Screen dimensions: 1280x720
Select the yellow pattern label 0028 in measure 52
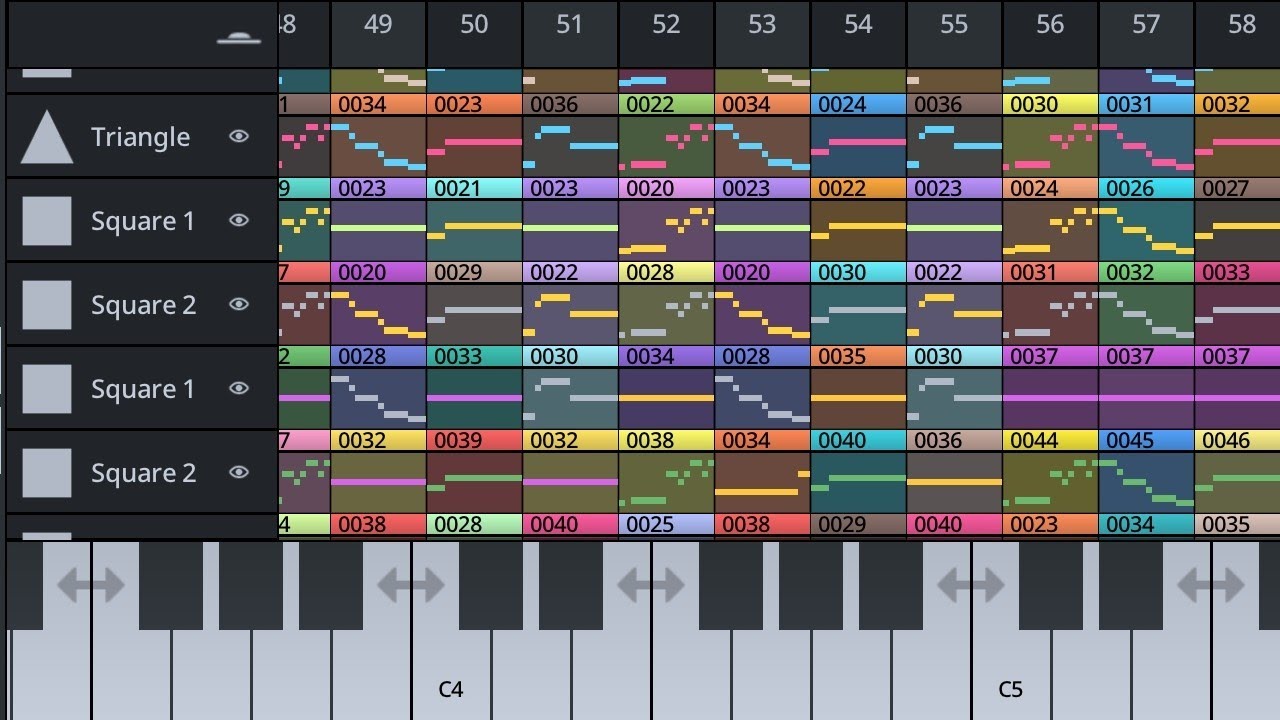pos(666,272)
